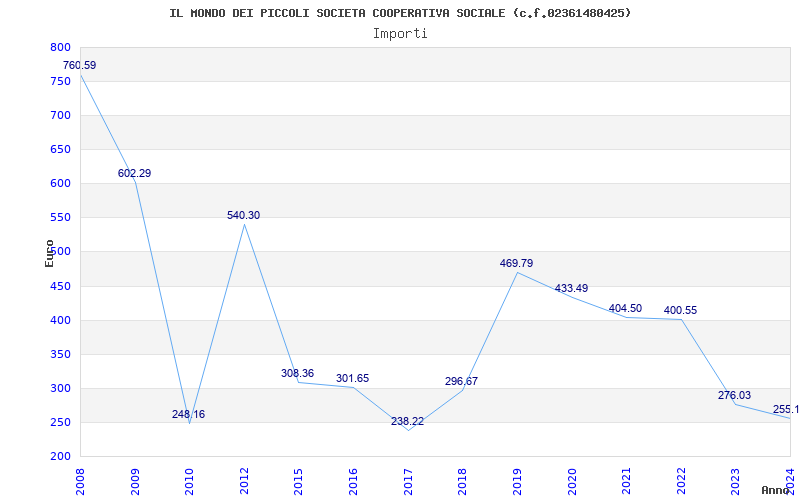
Task: Select the 469.79 data label
Action: [x=516, y=263]
